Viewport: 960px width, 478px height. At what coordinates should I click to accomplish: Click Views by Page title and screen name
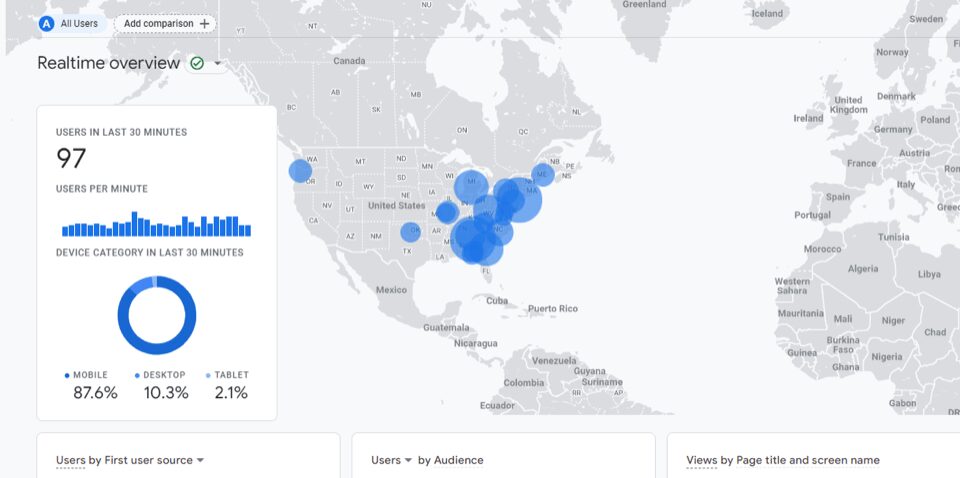[783, 460]
